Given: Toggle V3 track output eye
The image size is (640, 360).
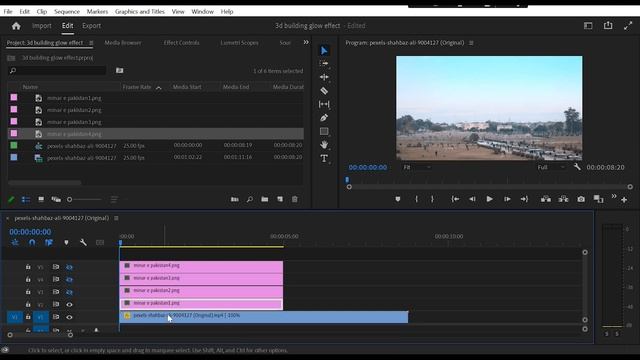Looking at the screenshot, I should pyautogui.click(x=69, y=292).
